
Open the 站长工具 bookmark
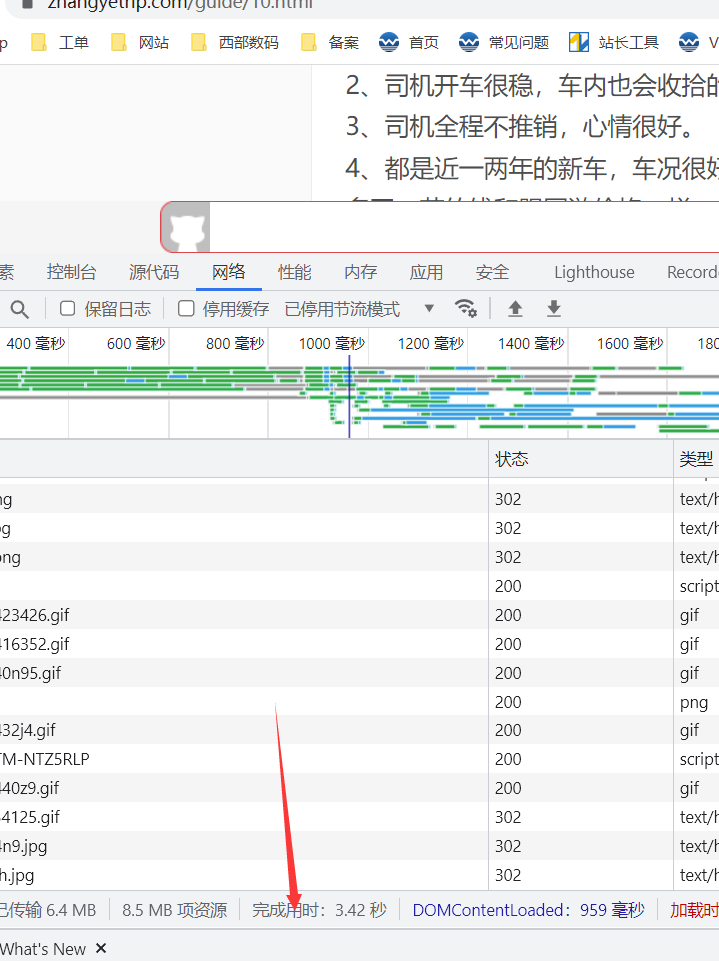614,42
